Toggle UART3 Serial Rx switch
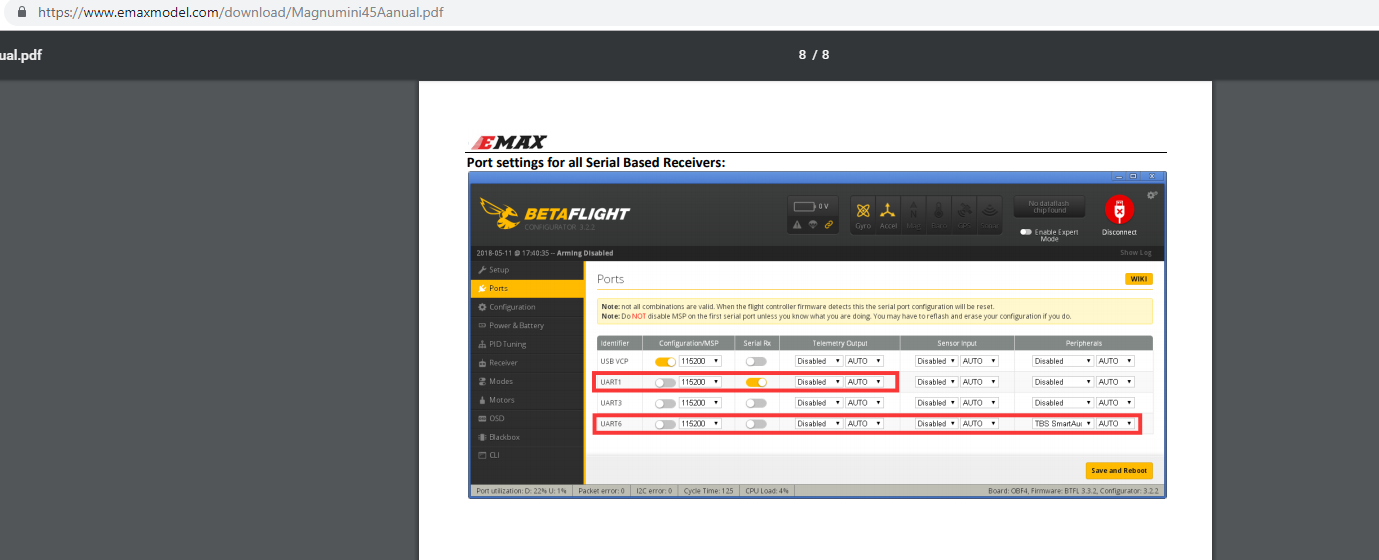The image size is (1379, 560). coord(756,403)
